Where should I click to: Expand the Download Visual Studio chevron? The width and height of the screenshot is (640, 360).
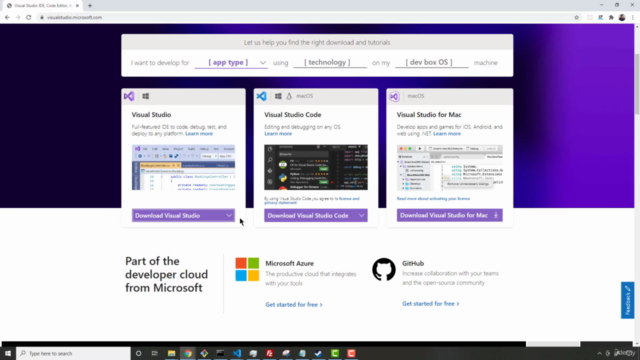[x=229, y=216]
